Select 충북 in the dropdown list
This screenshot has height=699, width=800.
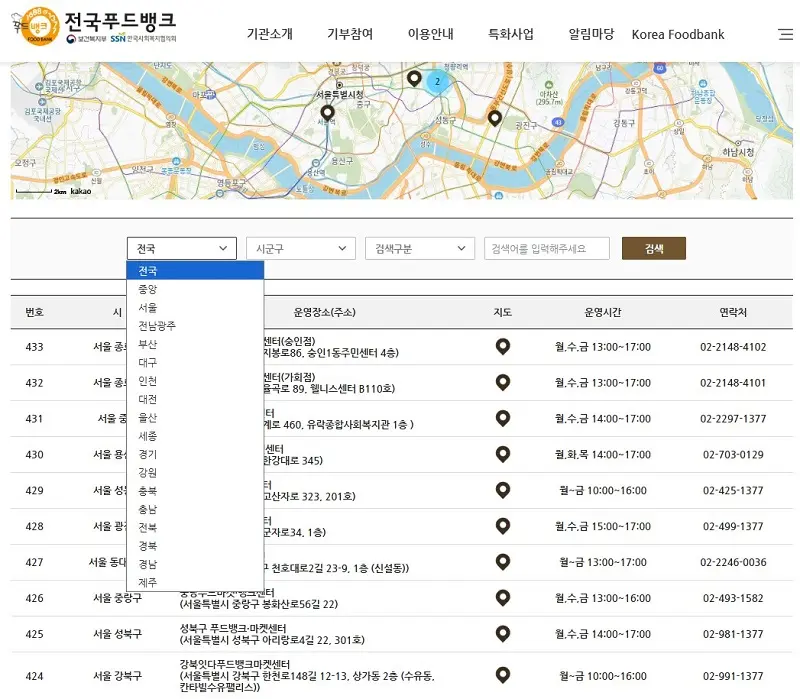195,491
